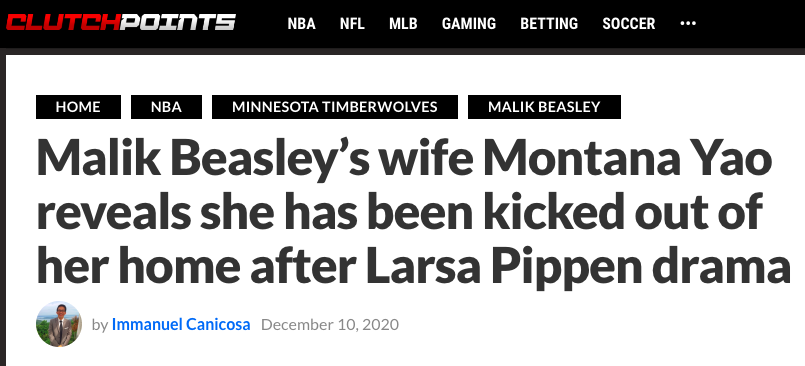Navigate to the BETTING section
Screen dimensions: 805x366
click(x=549, y=24)
